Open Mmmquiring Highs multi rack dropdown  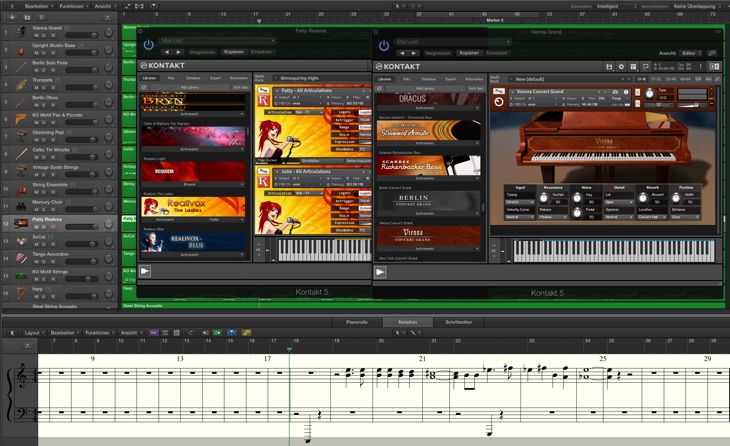pos(321,78)
